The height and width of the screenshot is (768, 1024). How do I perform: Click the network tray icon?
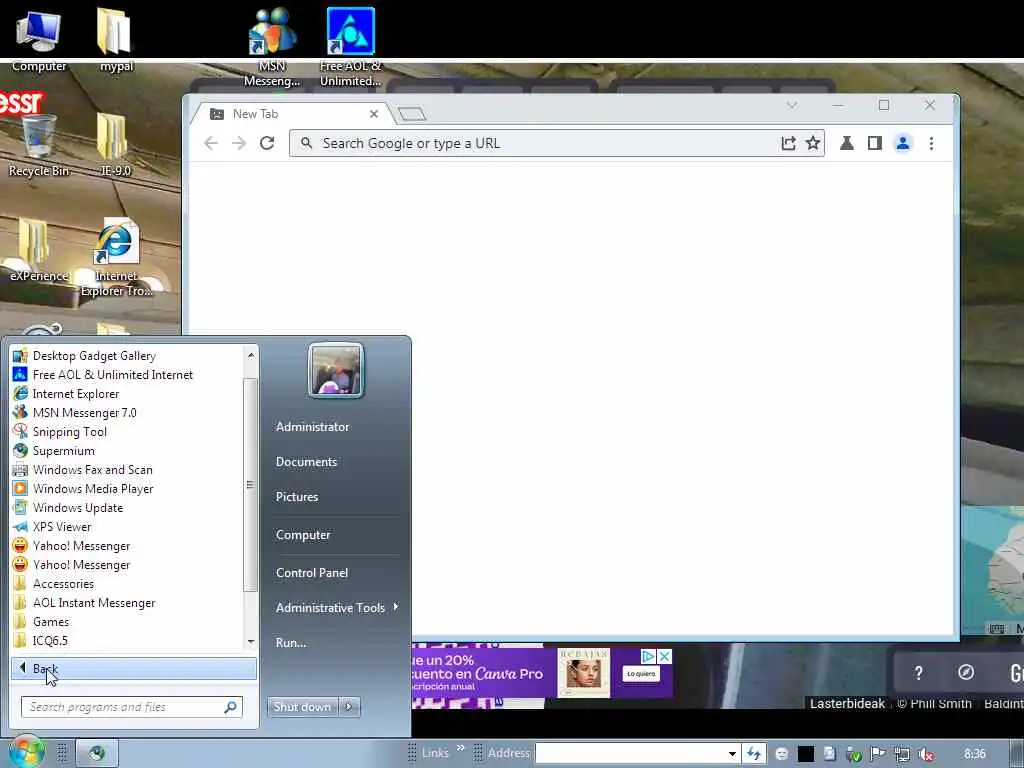[901, 754]
